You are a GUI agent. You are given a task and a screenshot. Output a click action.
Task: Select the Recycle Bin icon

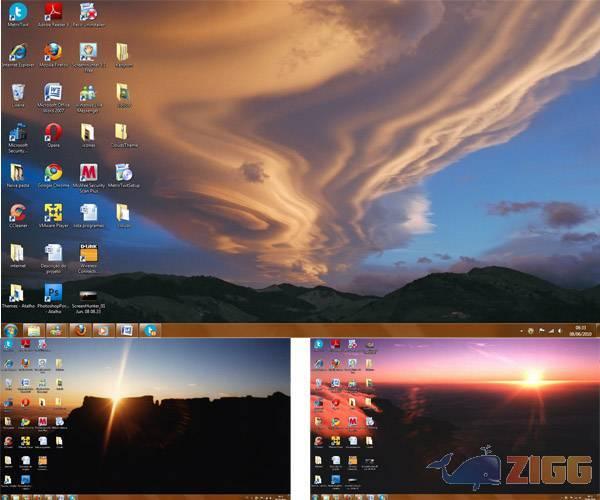tap(17, 92)
